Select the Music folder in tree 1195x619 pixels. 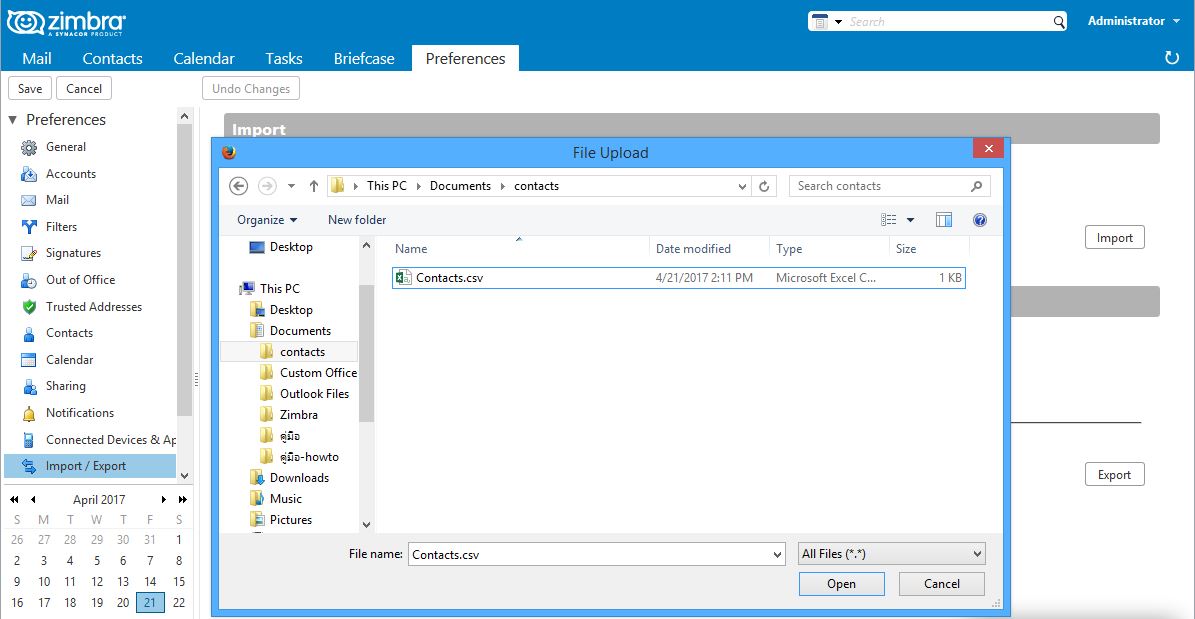(285, 499)
